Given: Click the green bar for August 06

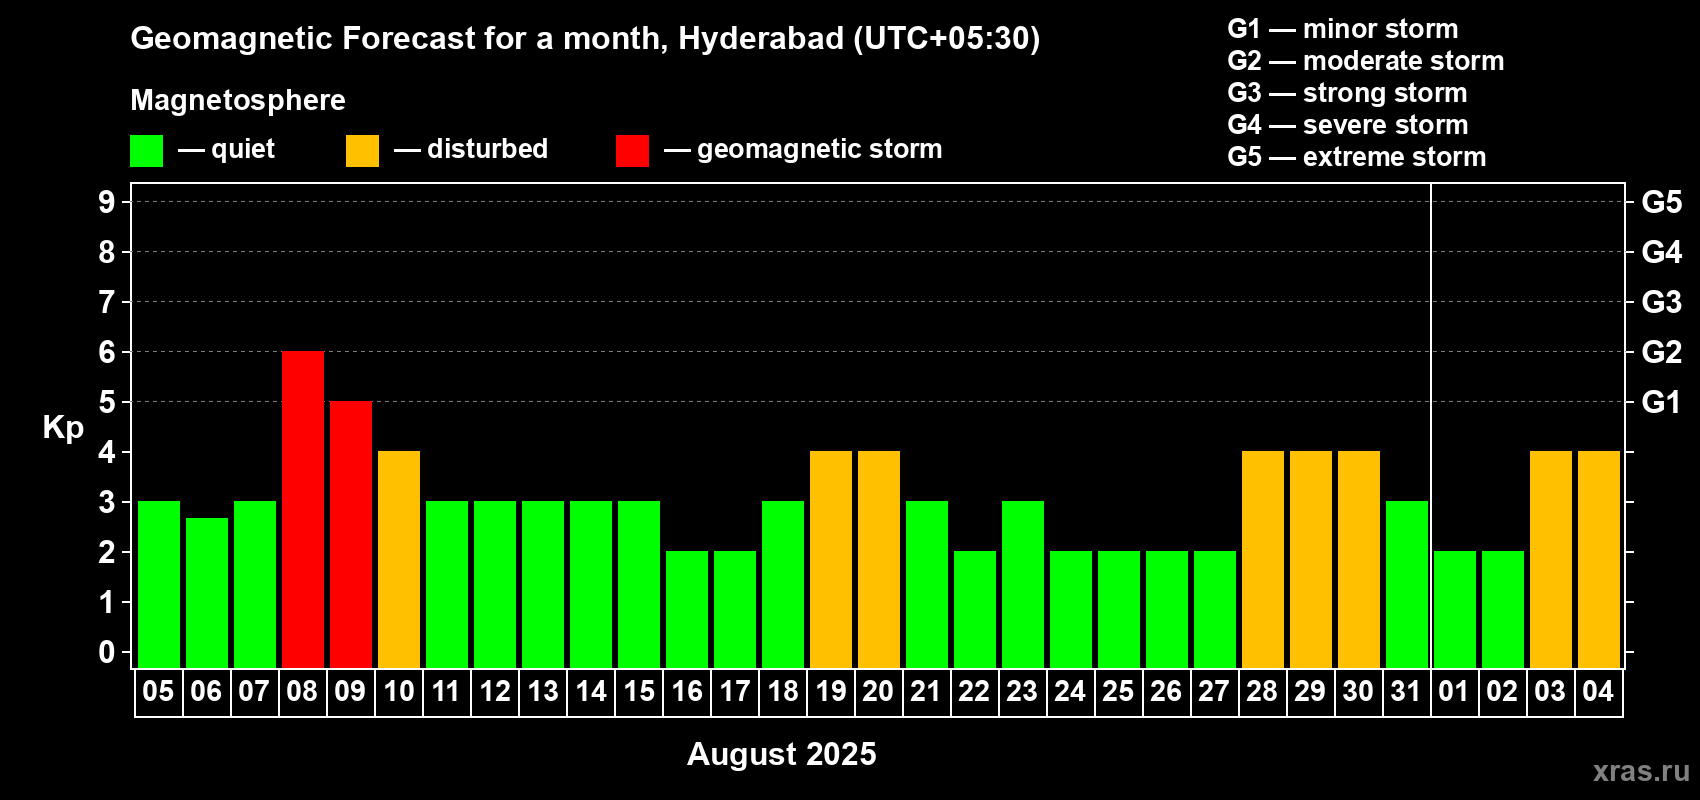Looking at the screenshot, I should tap(207, 592).
